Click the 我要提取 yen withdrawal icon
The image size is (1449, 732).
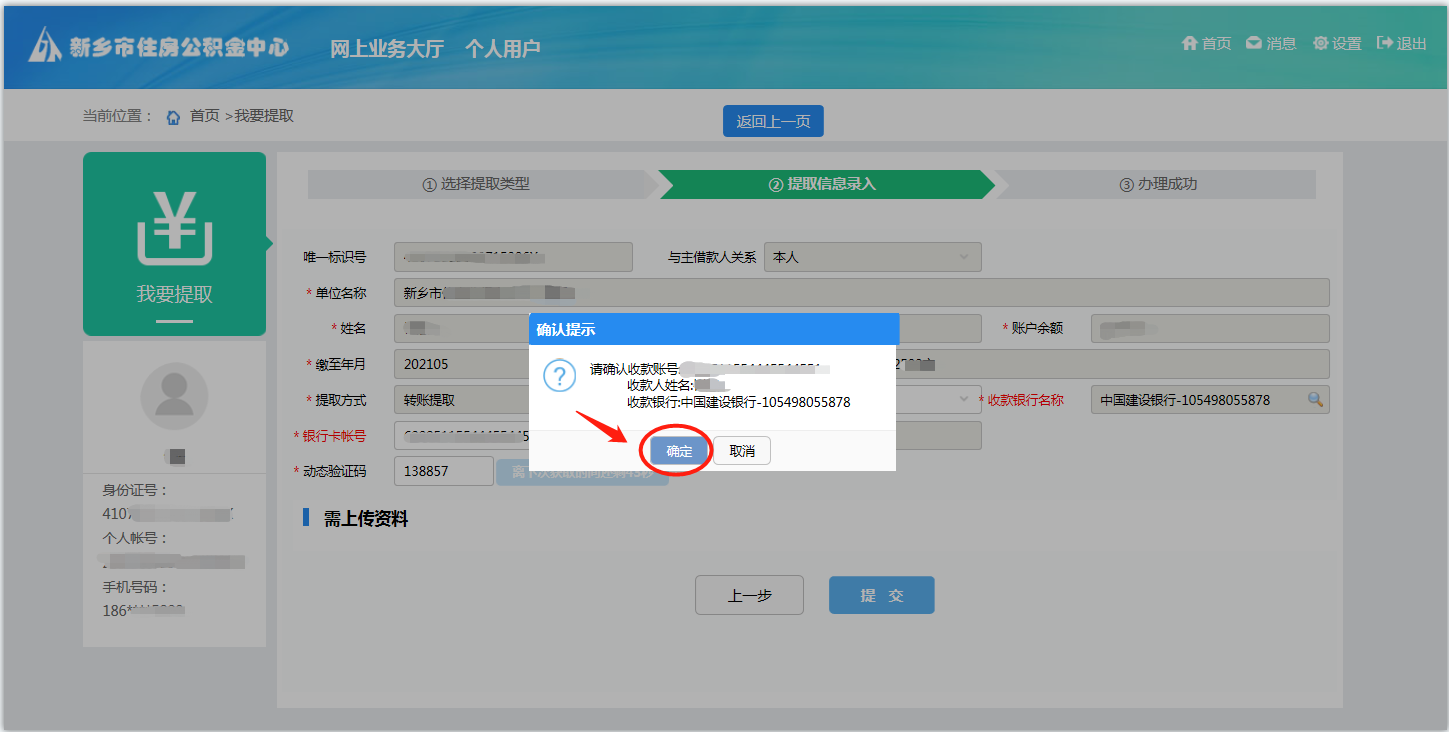174,228
